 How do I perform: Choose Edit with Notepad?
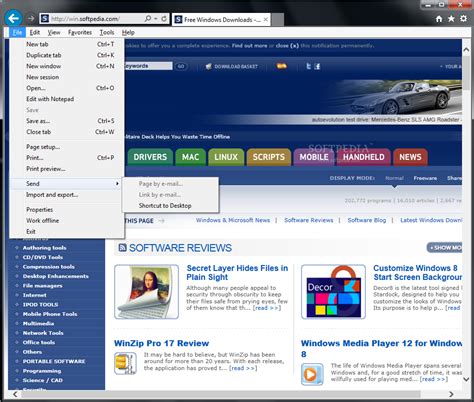[x=67, y=99]
